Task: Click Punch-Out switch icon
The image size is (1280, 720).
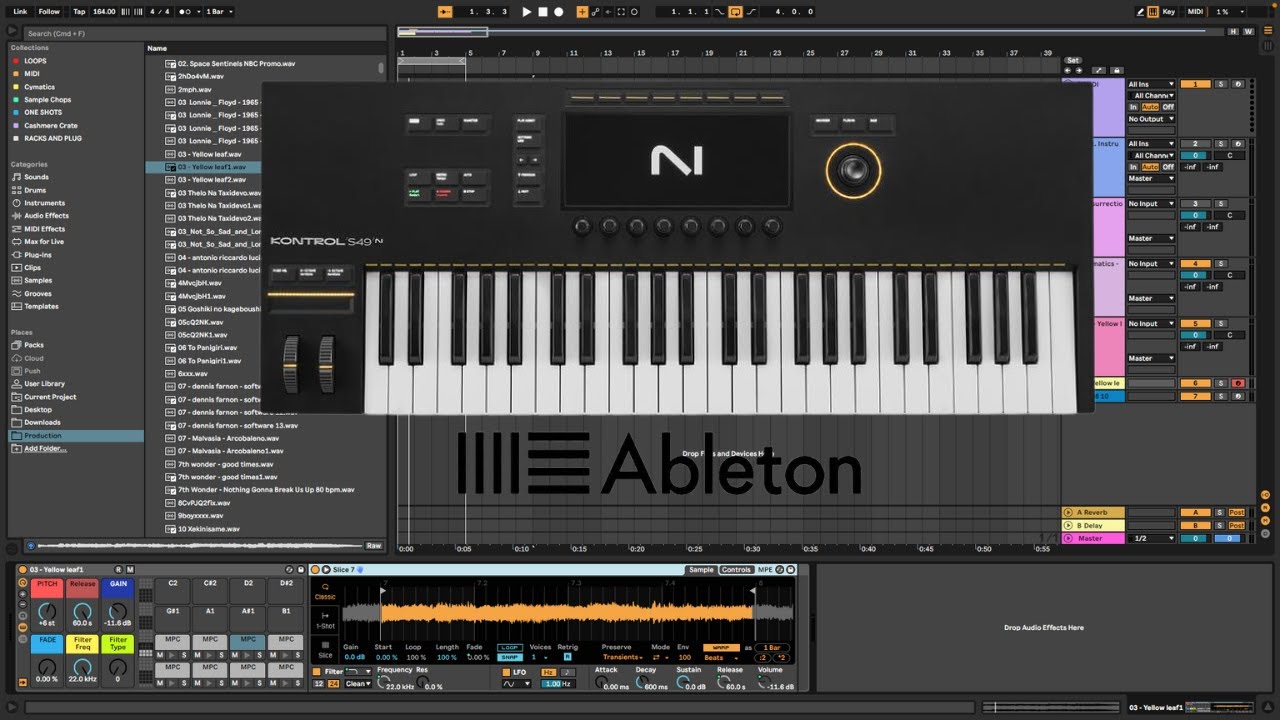Action: click(x=753, y=12)
